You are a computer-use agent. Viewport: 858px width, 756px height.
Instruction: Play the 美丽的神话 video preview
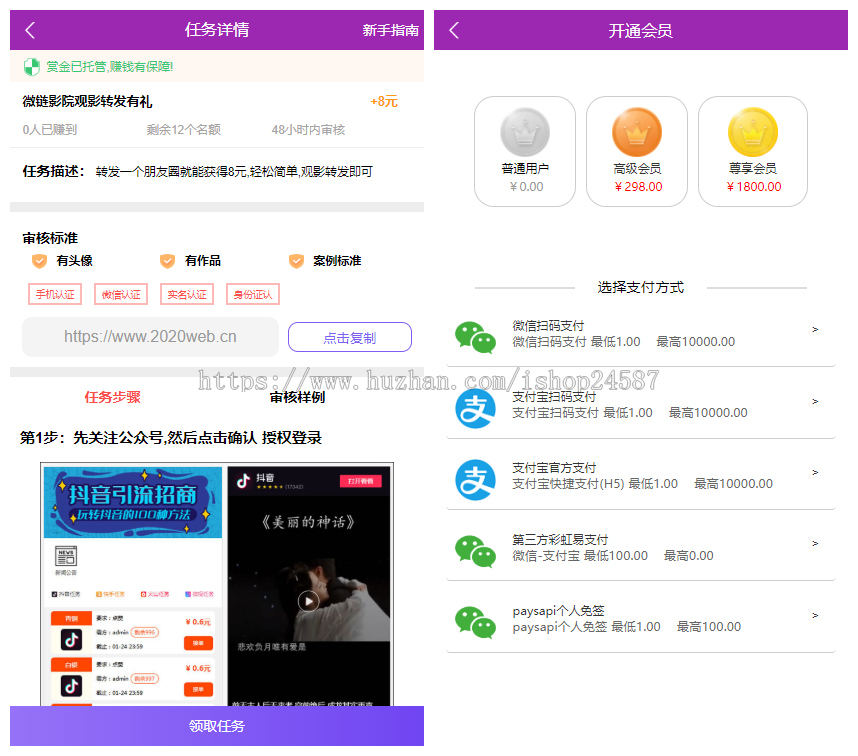click(x=309, y=601)
